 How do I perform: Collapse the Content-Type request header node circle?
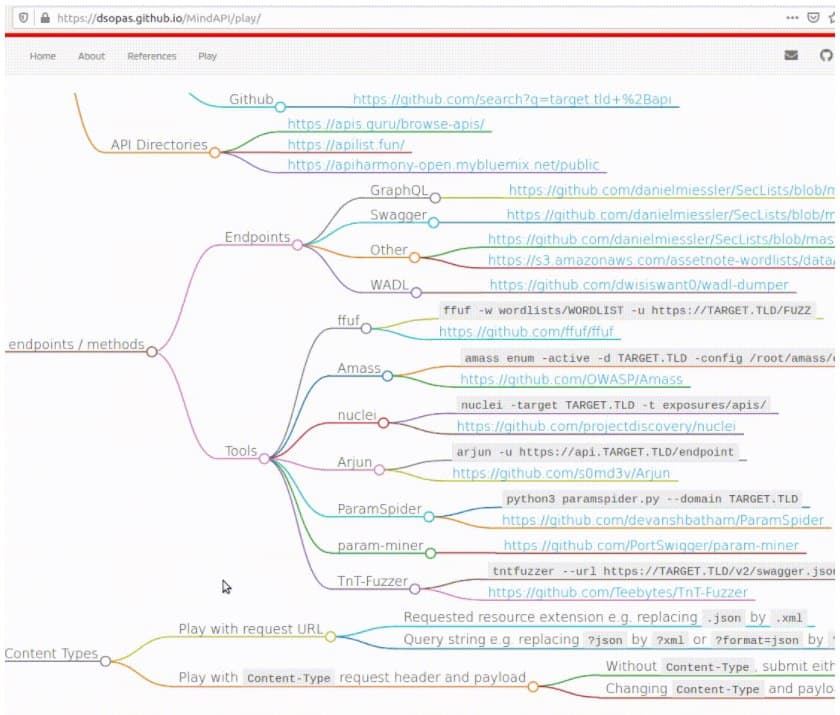click(x=533, y=686)
